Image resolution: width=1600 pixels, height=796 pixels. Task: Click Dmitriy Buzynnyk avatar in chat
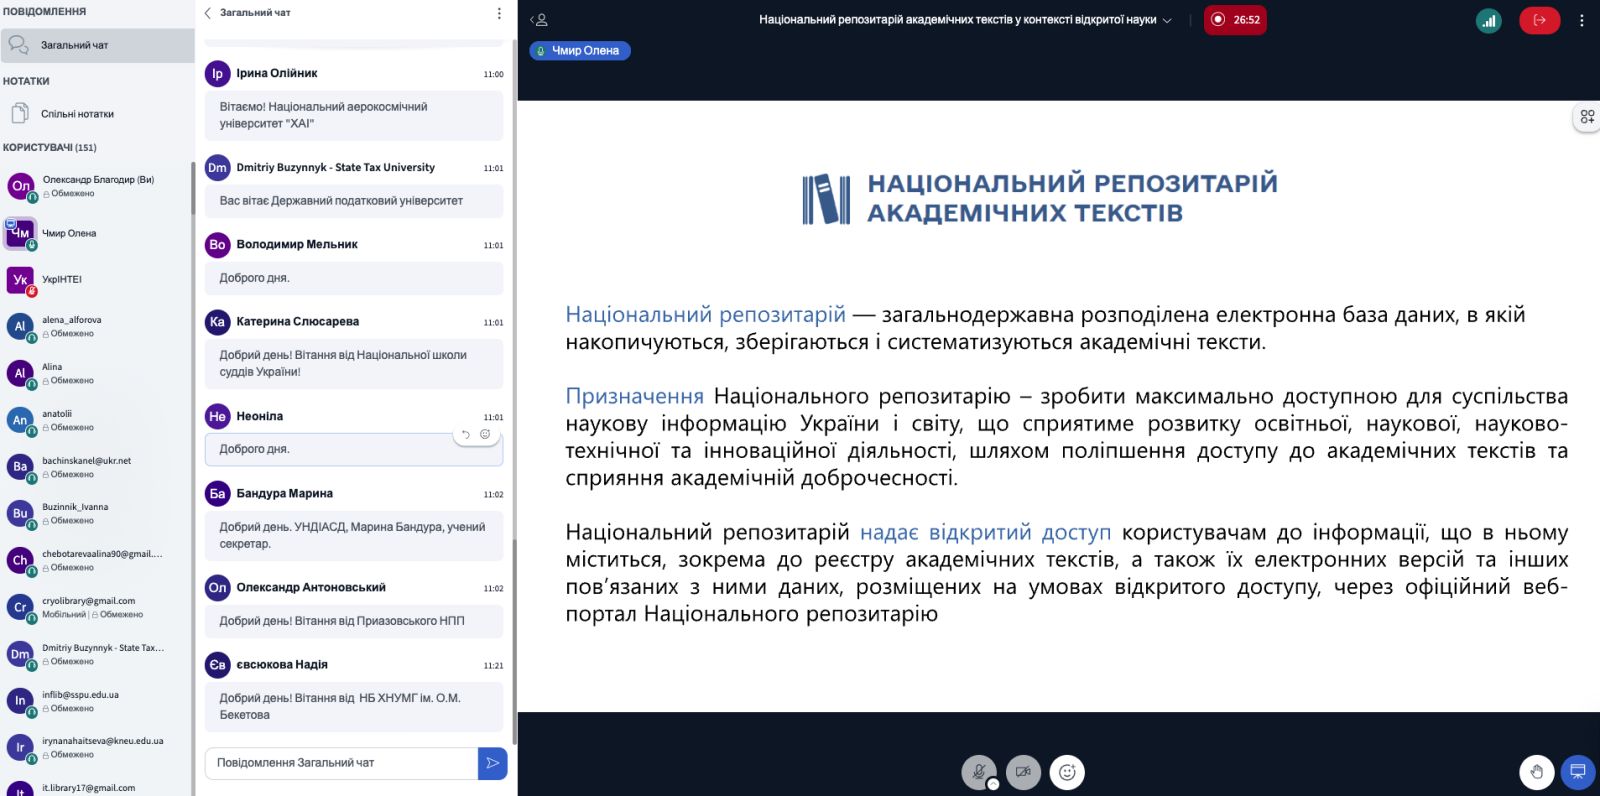[x=217, y=167]
